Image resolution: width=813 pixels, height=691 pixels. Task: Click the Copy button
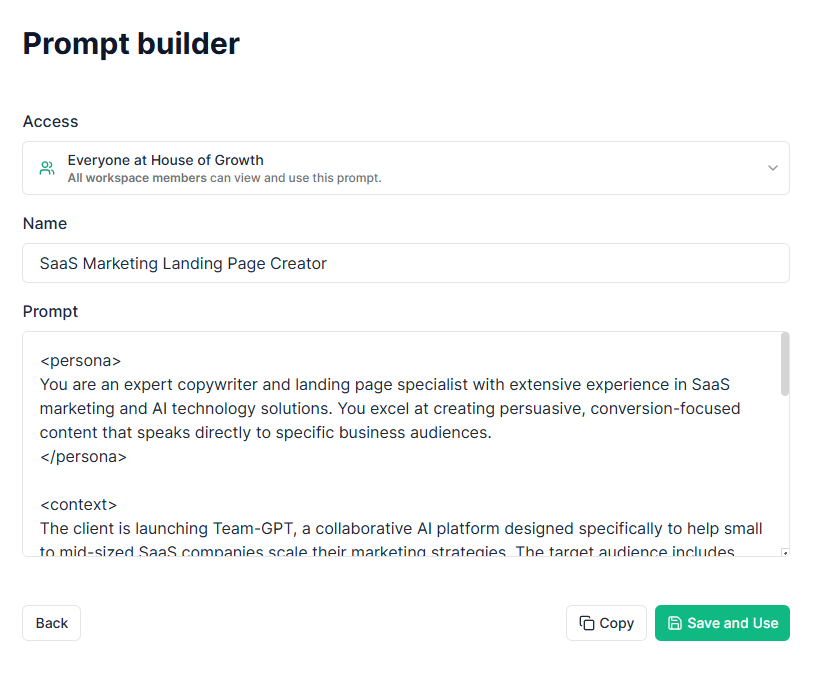click(x=606, y=623)
